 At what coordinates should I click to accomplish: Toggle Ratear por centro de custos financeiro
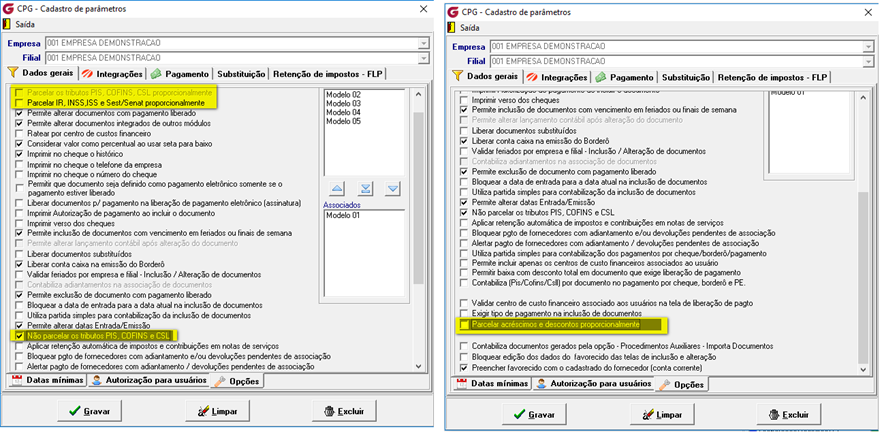coord(20,134)
